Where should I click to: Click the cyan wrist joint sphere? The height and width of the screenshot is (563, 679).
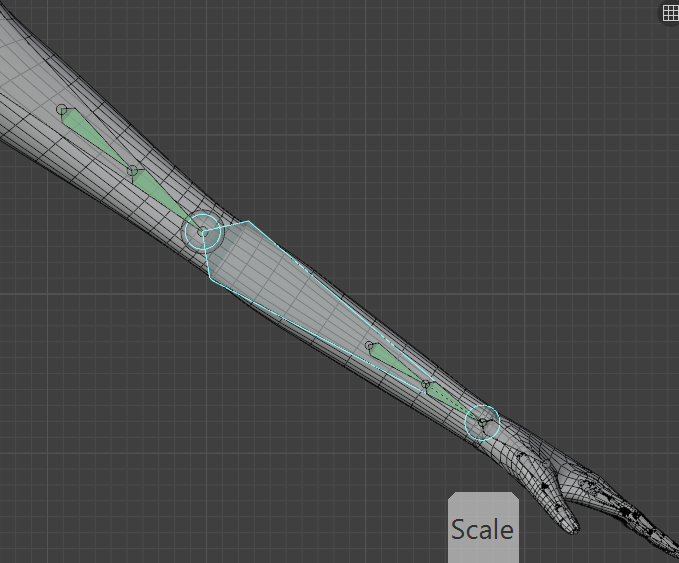click(x=482, y=423)
